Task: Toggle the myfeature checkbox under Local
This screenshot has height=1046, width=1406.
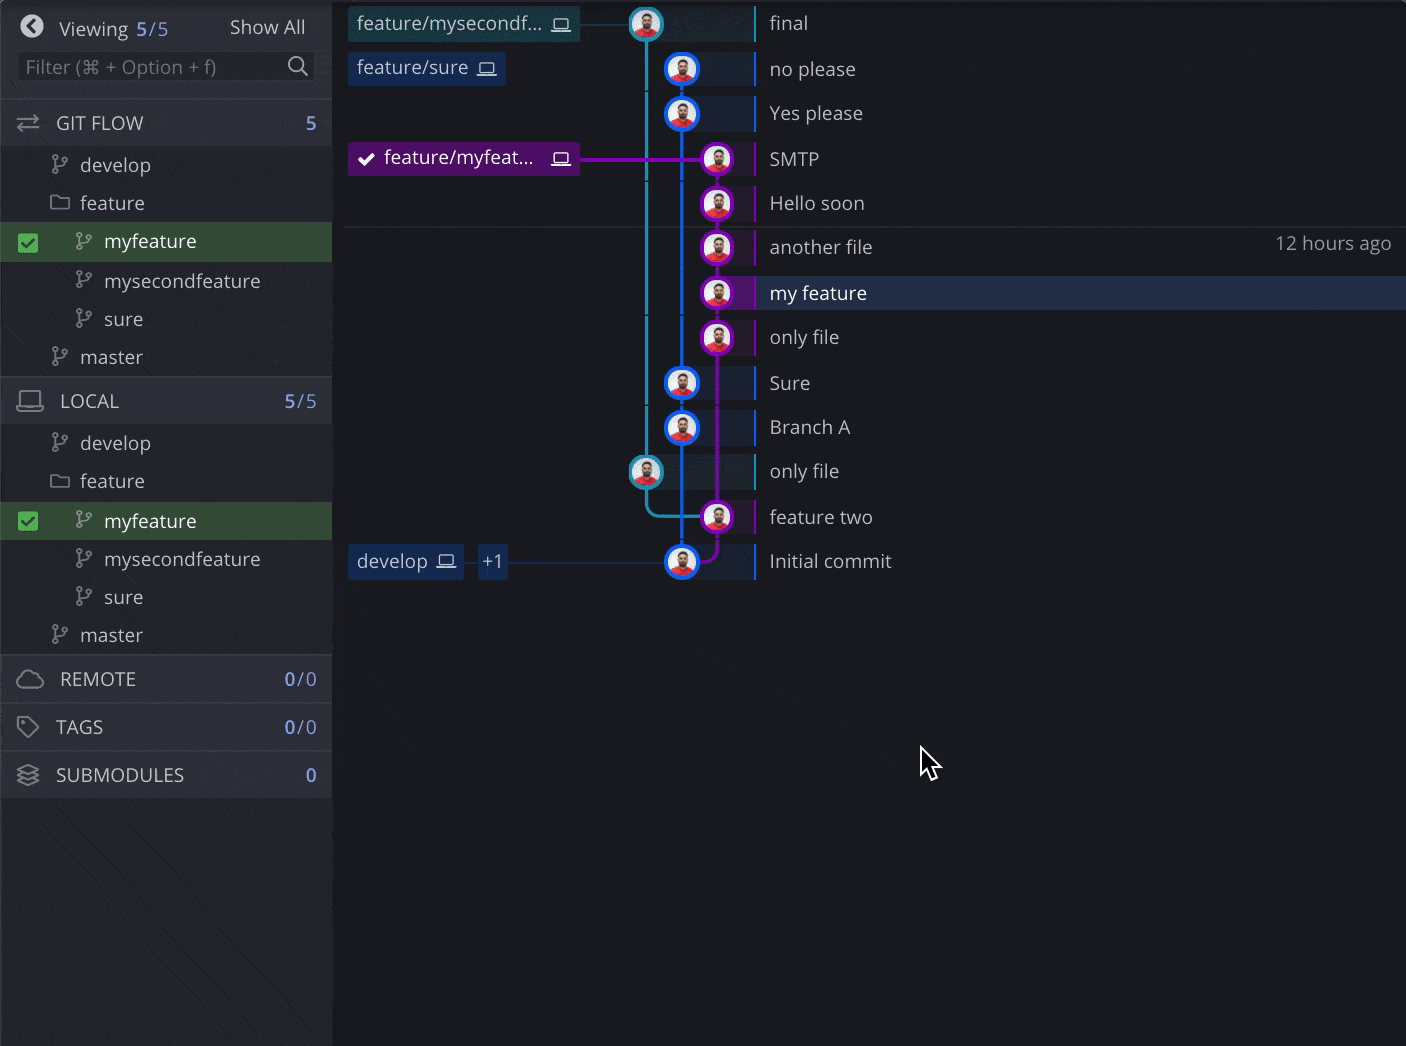Action: click(x=28, y=521)
